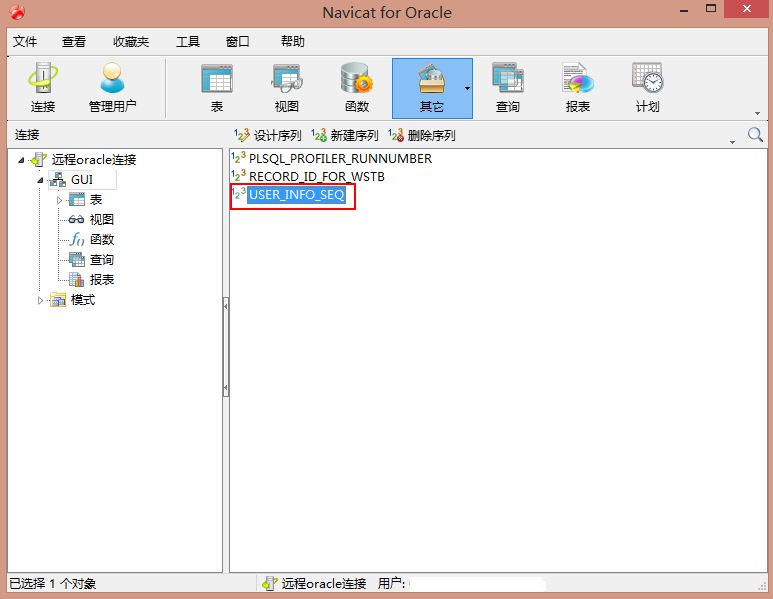Open the 收藏夹 menu

coord(131,41)
